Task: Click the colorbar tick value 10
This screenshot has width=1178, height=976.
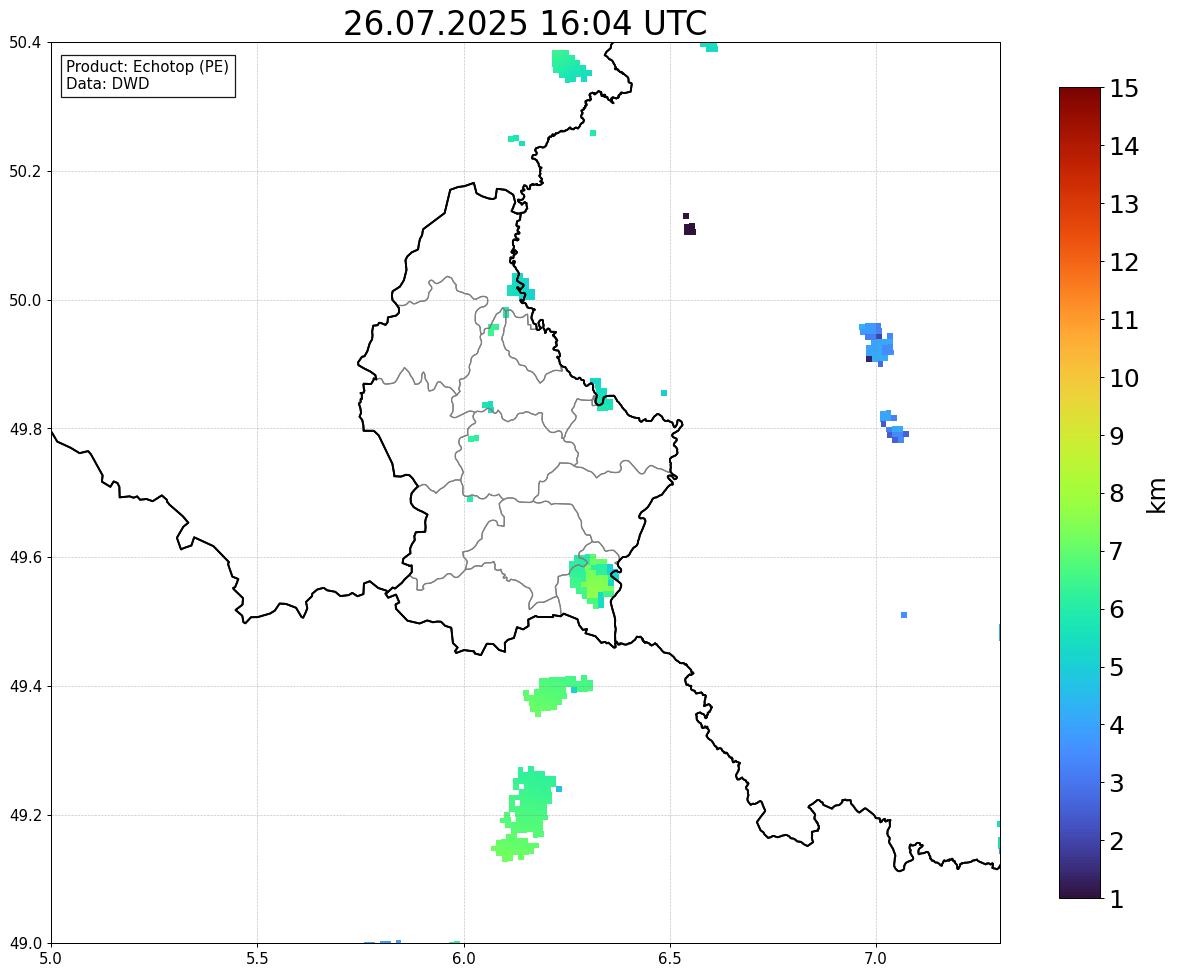Action: click(1124, 378)
